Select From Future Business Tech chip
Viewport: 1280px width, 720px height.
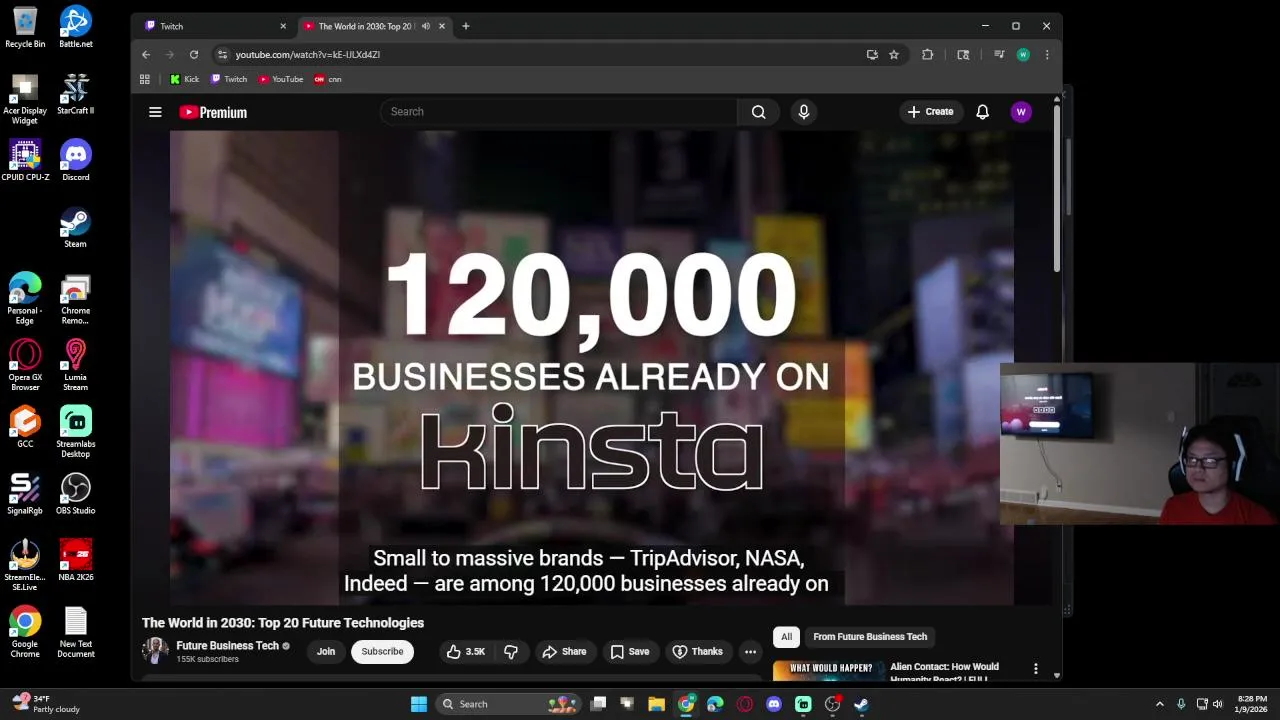870,637
